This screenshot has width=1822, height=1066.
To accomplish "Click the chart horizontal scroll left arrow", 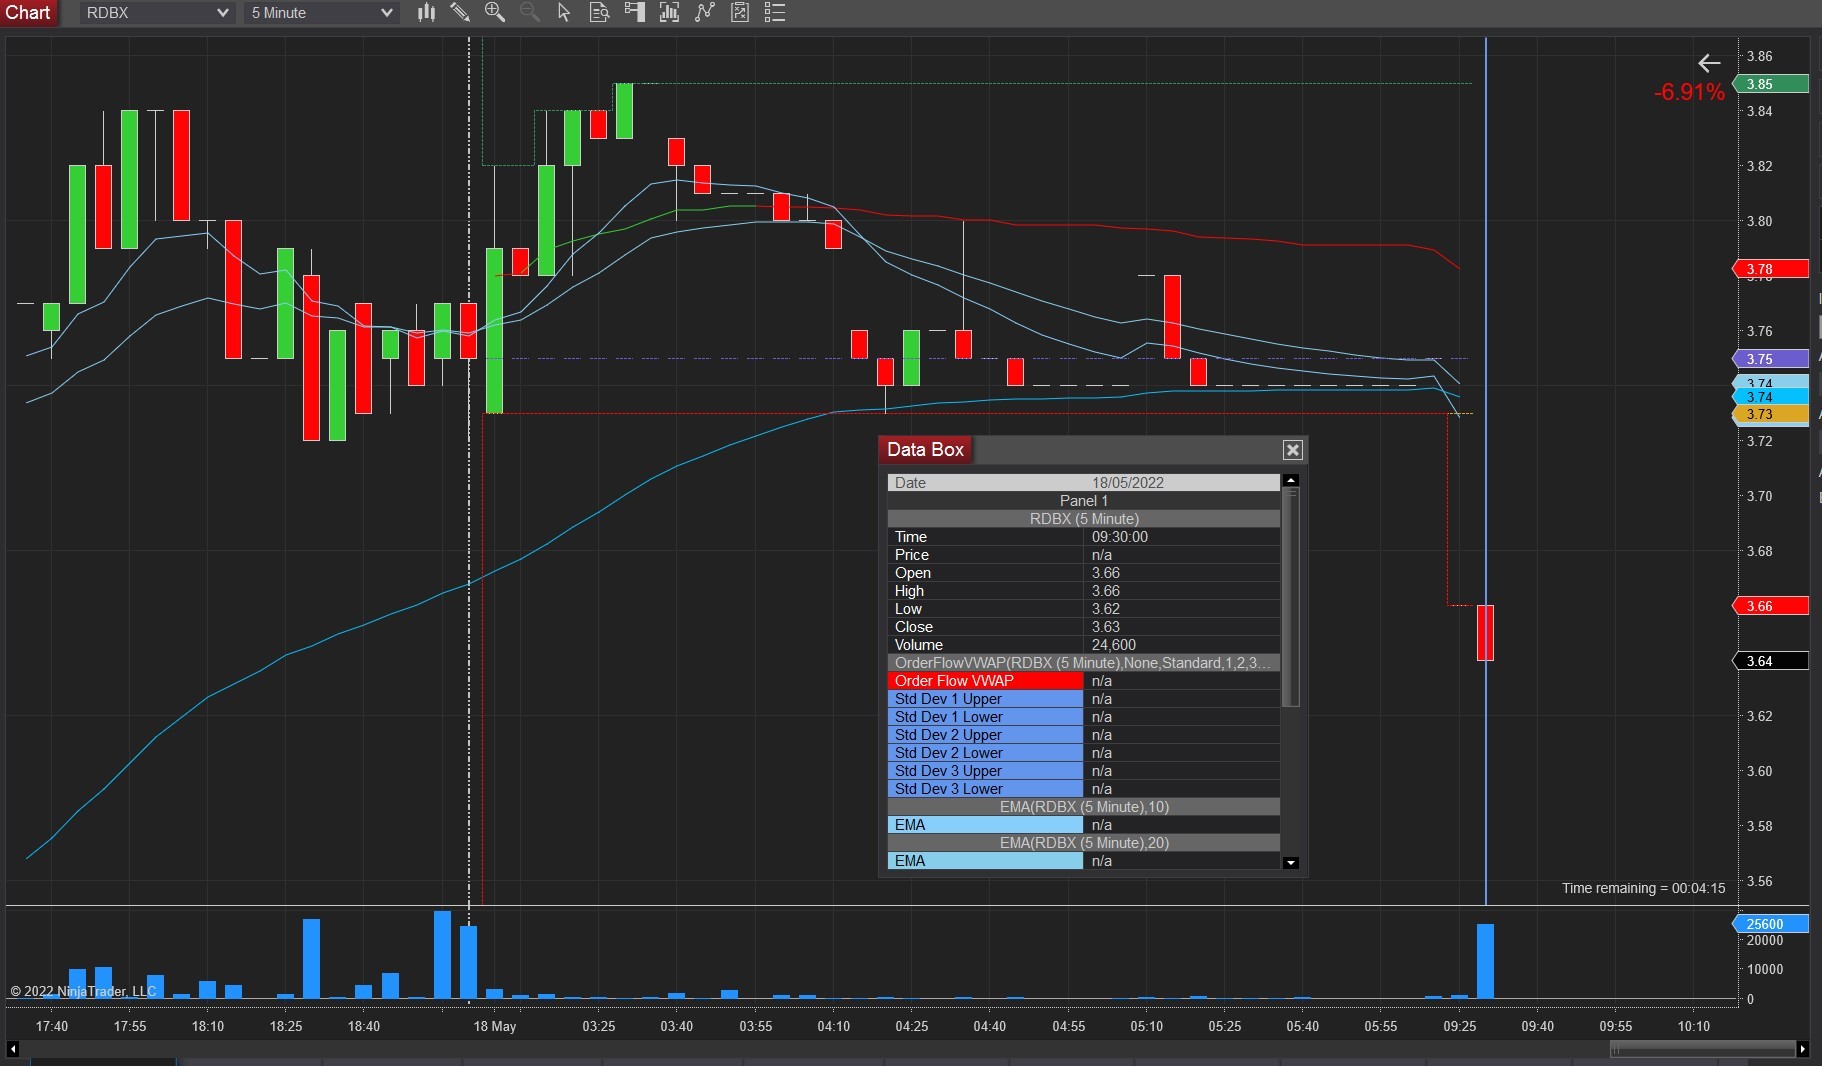I will tap(13, 1049).
